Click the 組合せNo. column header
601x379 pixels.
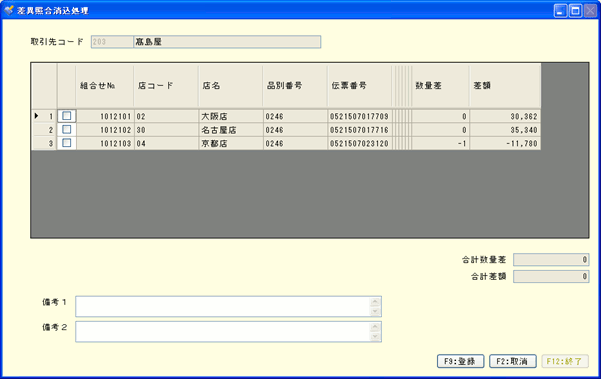(x=105, y=86)
